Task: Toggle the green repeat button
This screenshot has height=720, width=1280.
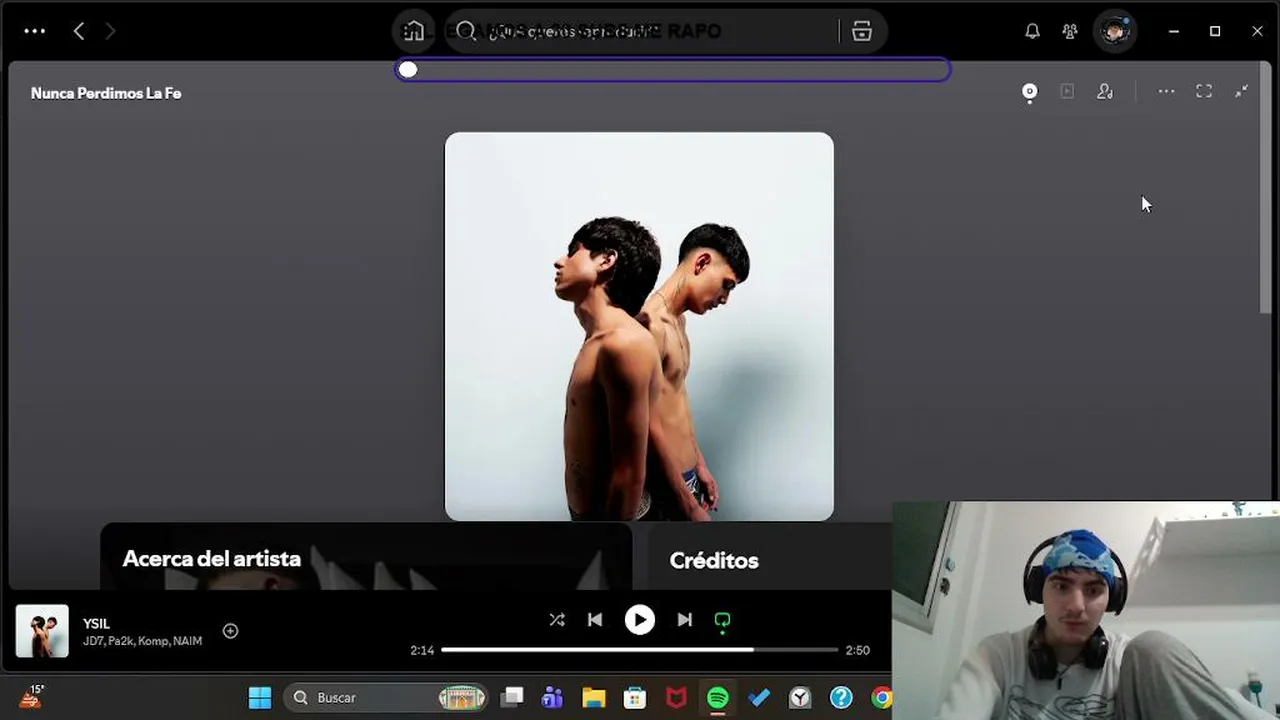Action: click(x=722, y=621)
